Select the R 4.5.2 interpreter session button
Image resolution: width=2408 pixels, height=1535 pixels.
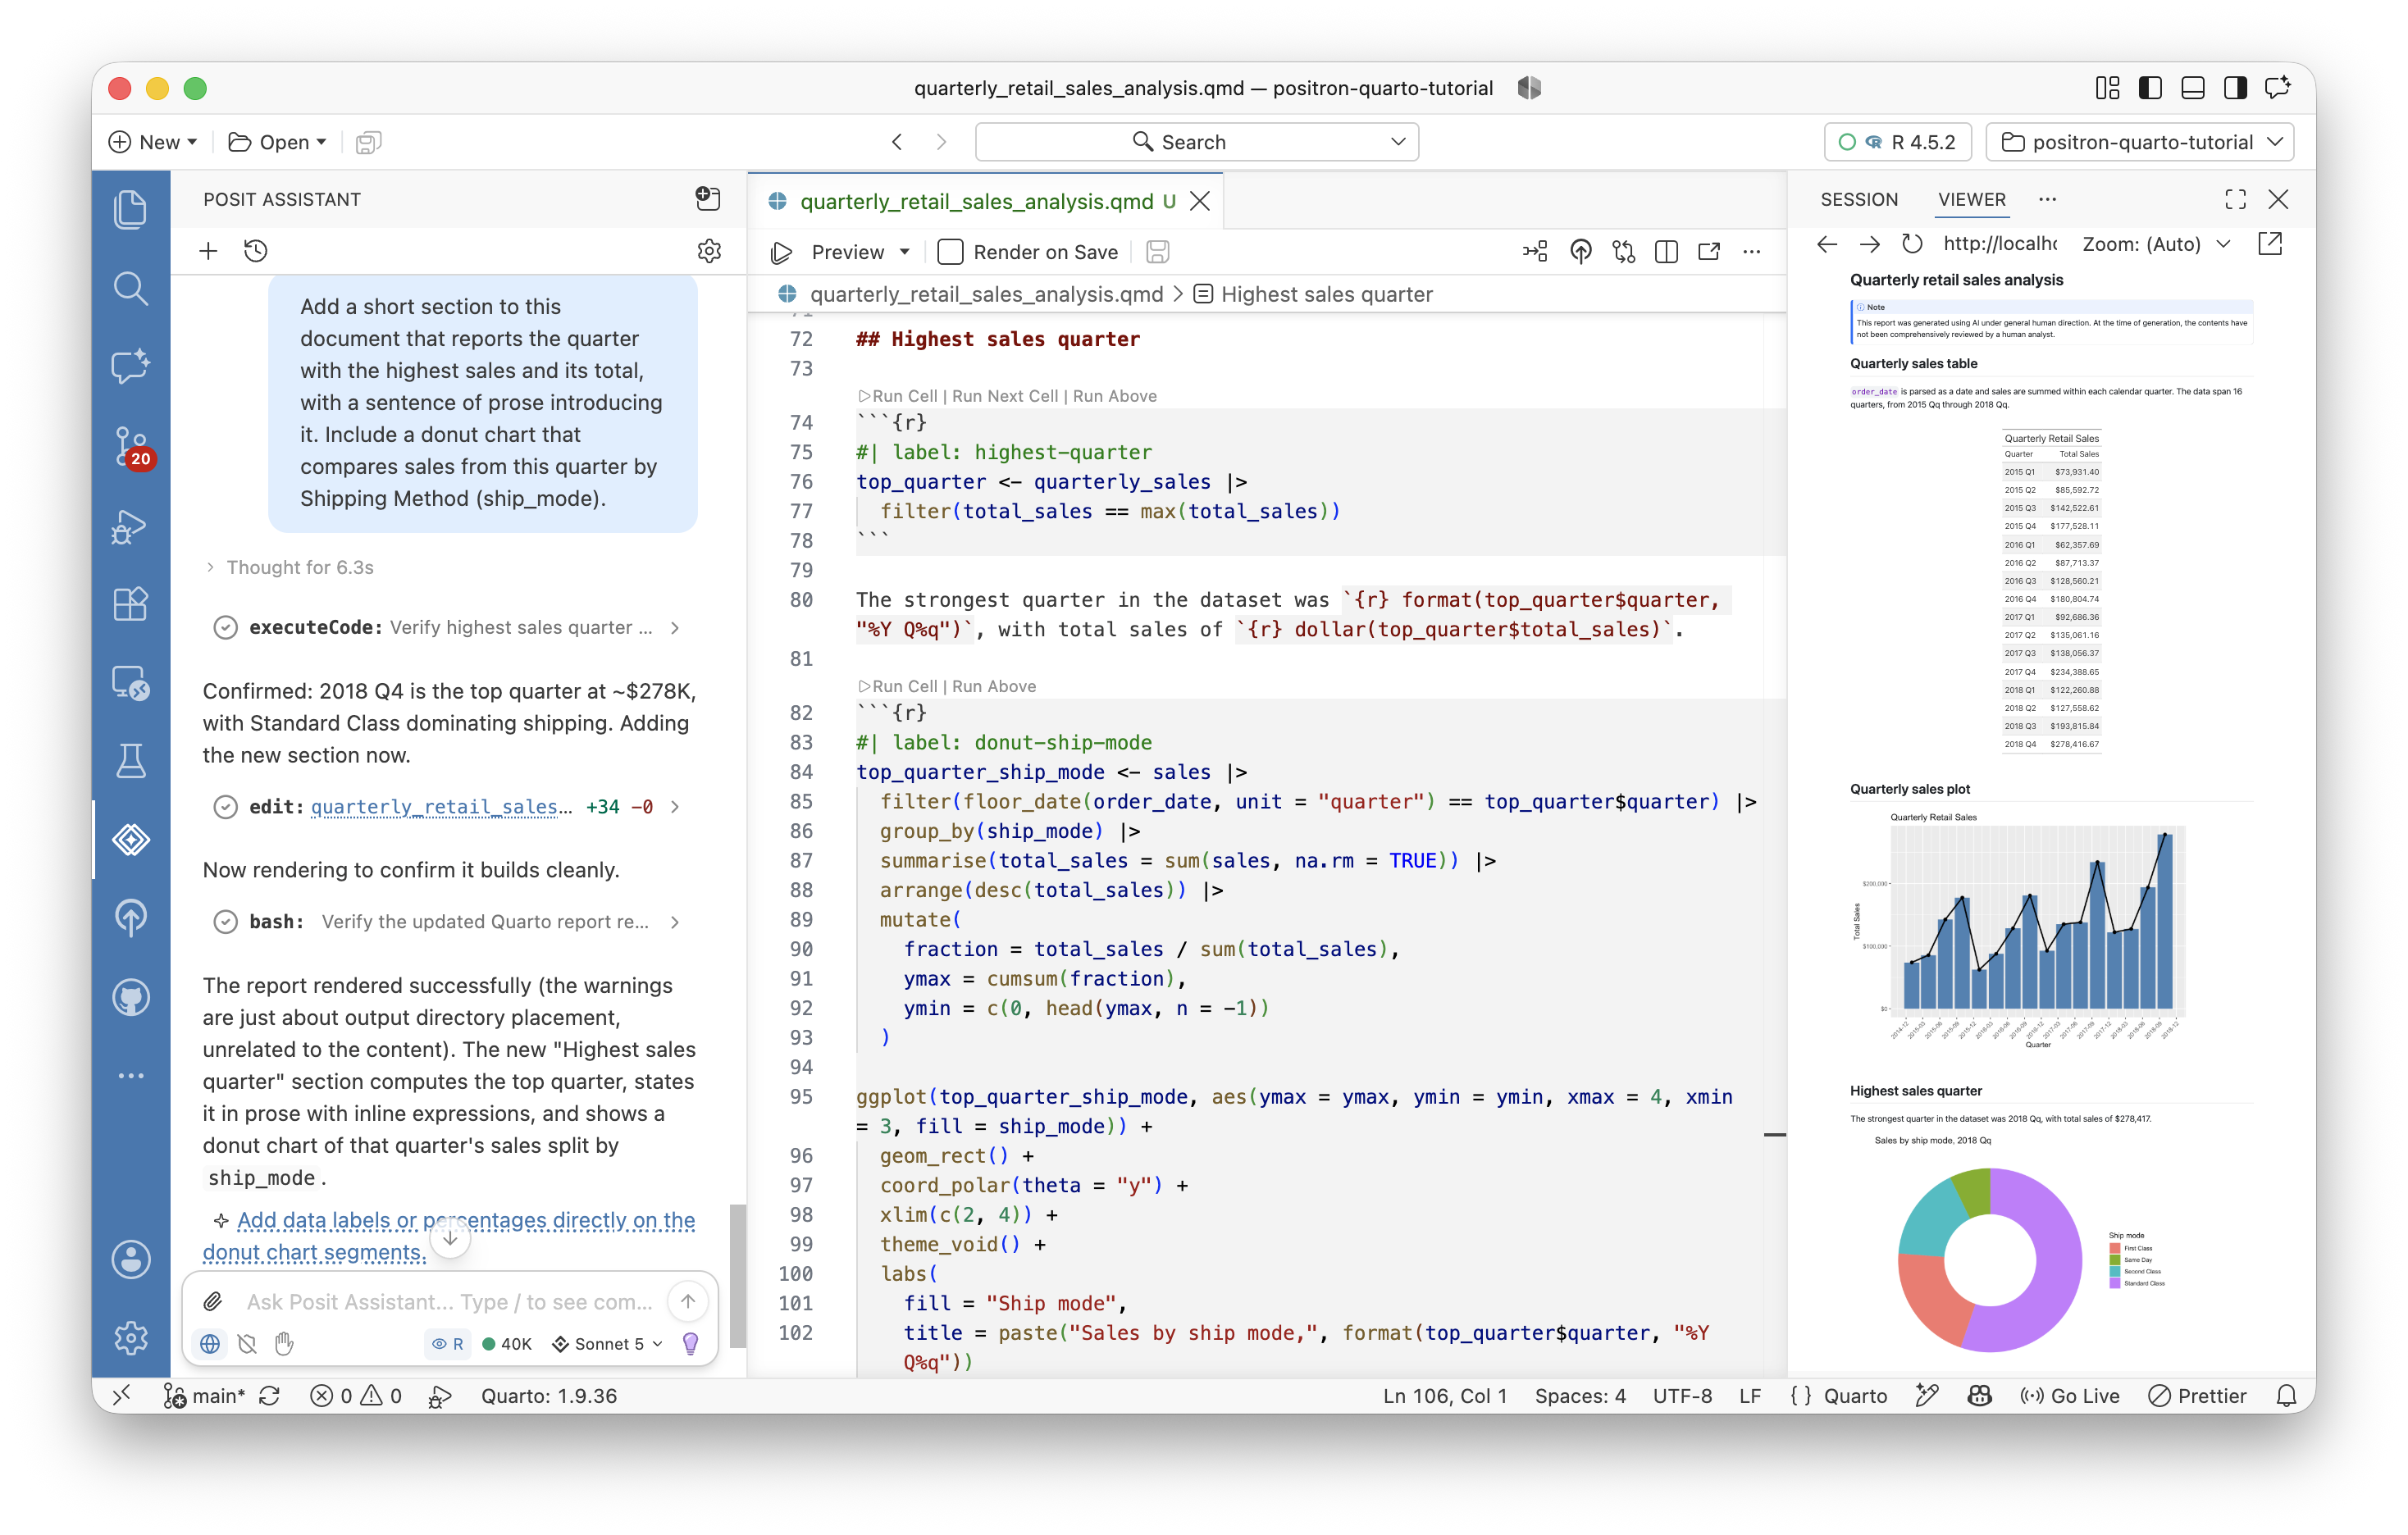pos(1897,142)
